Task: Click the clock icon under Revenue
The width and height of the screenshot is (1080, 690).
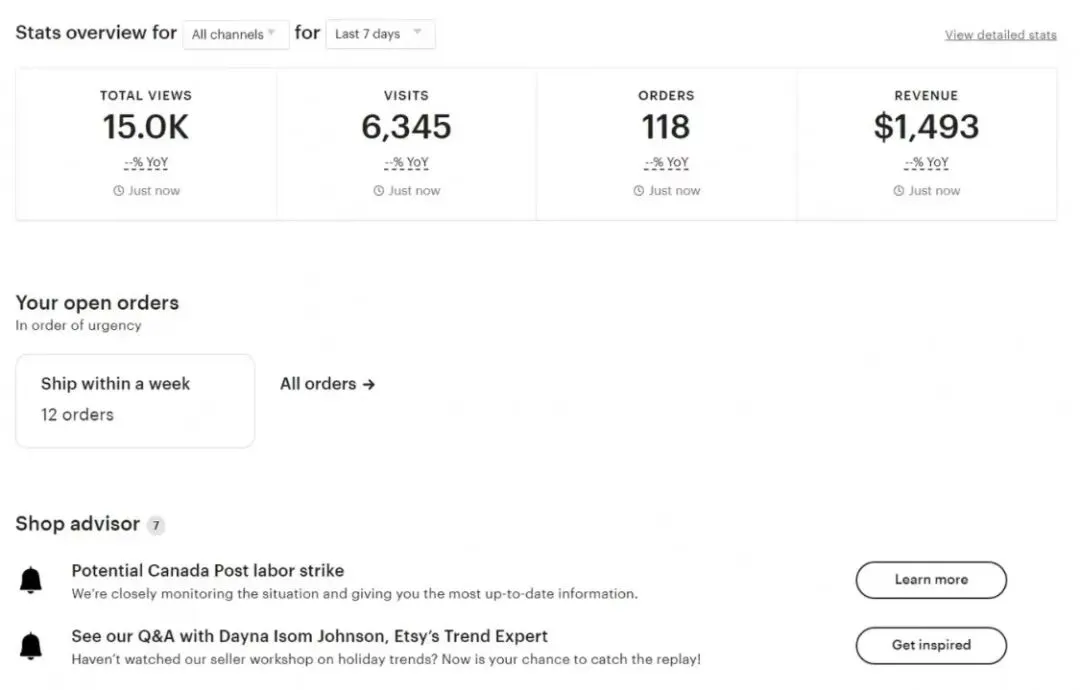Action: [898, 191]
